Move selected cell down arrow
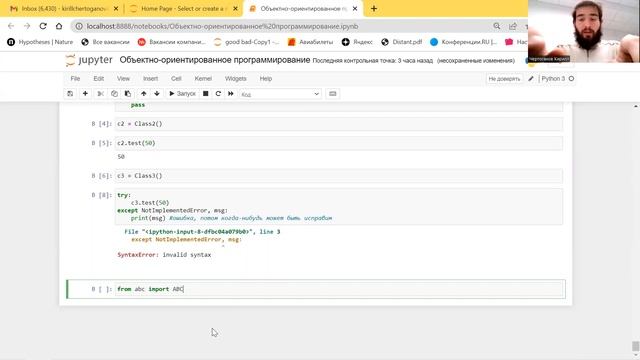 tap(157, 94)
